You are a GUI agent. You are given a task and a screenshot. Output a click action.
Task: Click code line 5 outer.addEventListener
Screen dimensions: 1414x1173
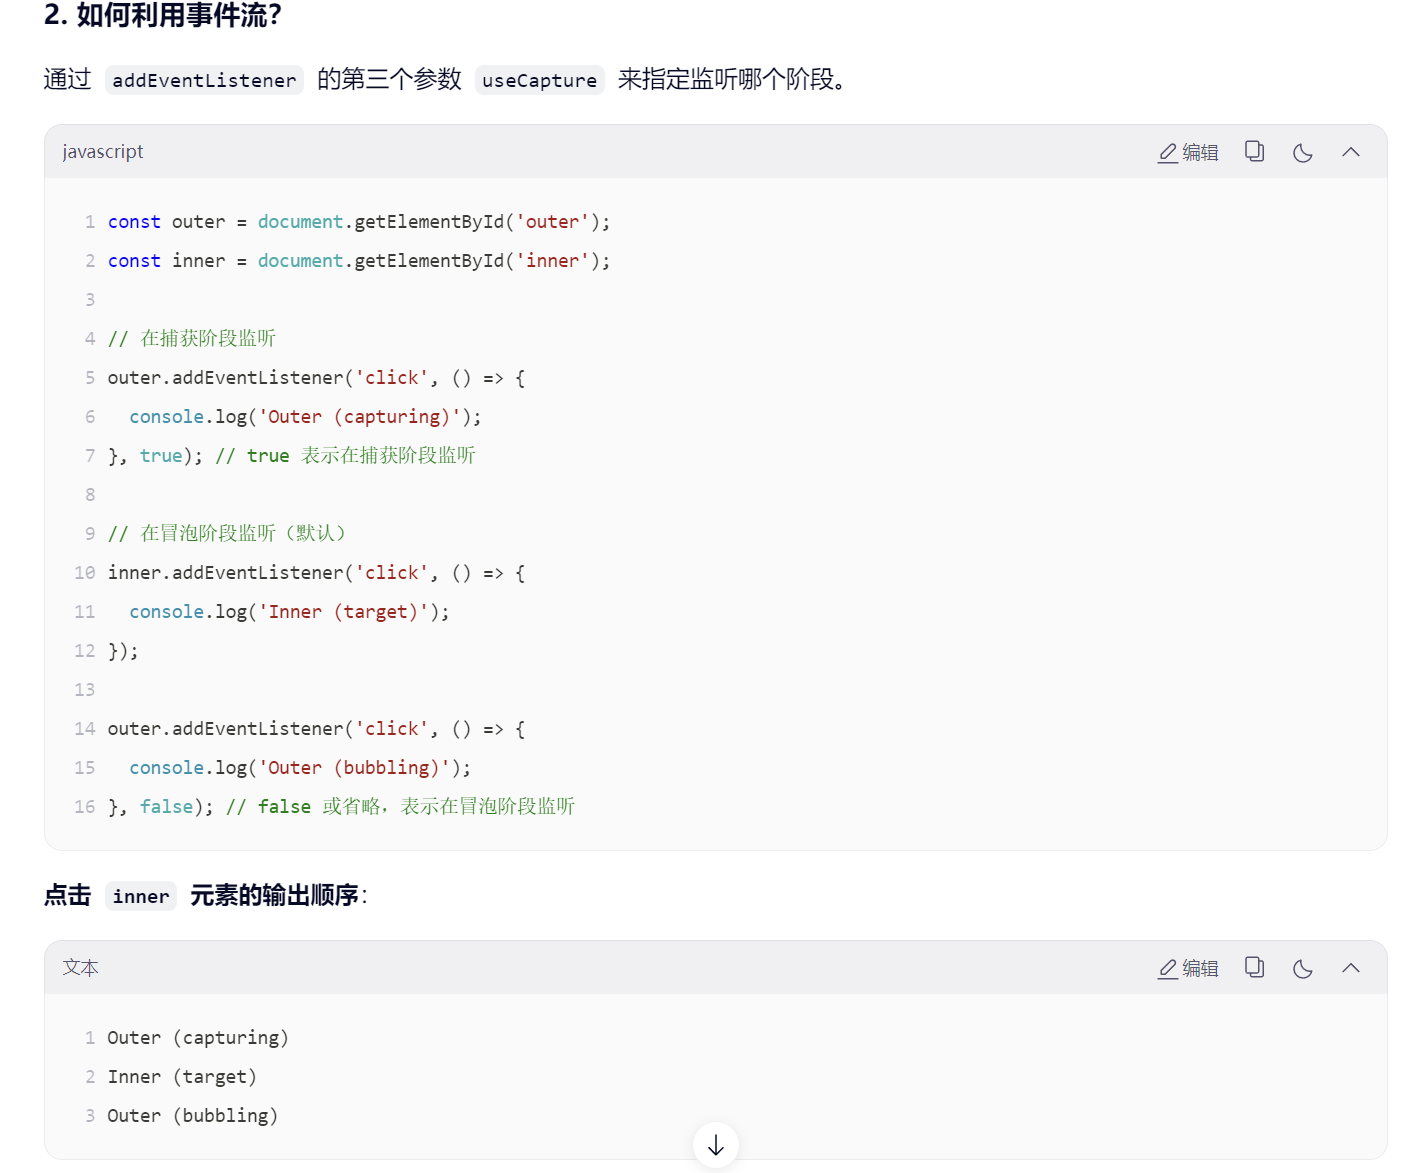[x=316, y=378]
